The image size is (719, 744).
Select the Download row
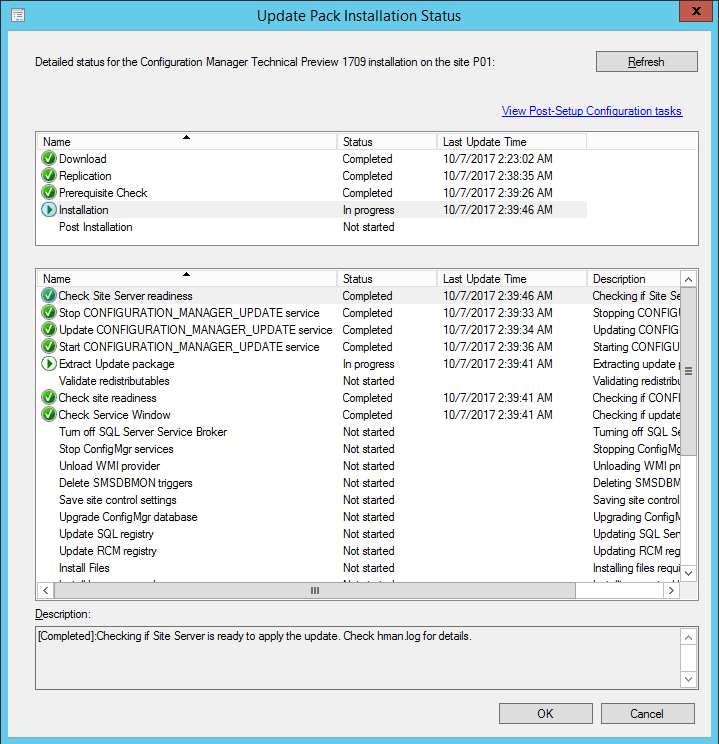[312, 158]
